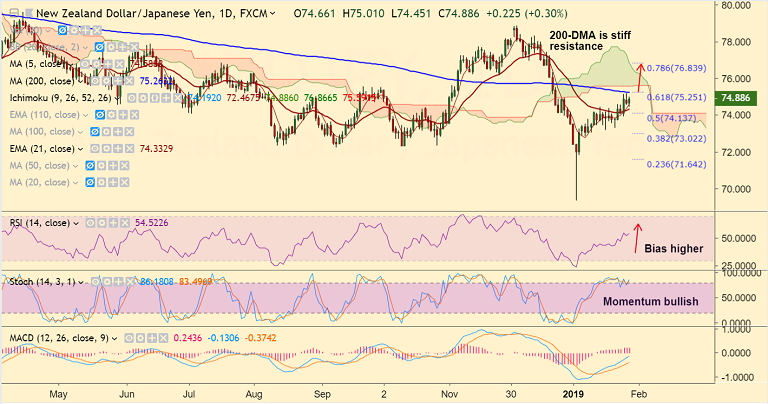Open settings gear for MA (5, close)

click(97, 64)
